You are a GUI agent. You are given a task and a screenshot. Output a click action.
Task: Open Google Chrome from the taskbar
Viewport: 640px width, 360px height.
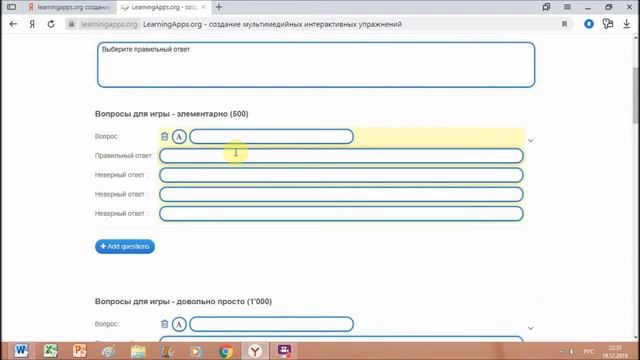pos(226,351)
